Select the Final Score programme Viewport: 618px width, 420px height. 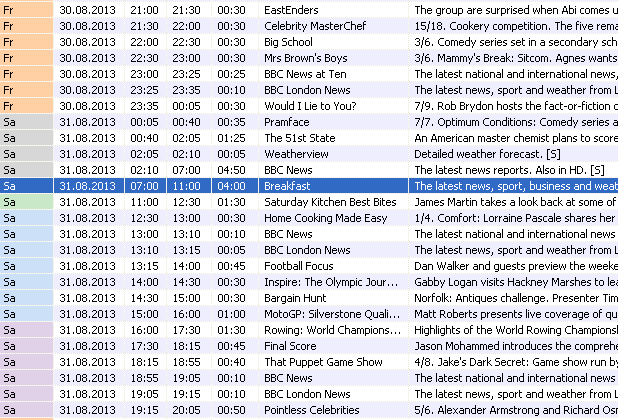(290, 346)
